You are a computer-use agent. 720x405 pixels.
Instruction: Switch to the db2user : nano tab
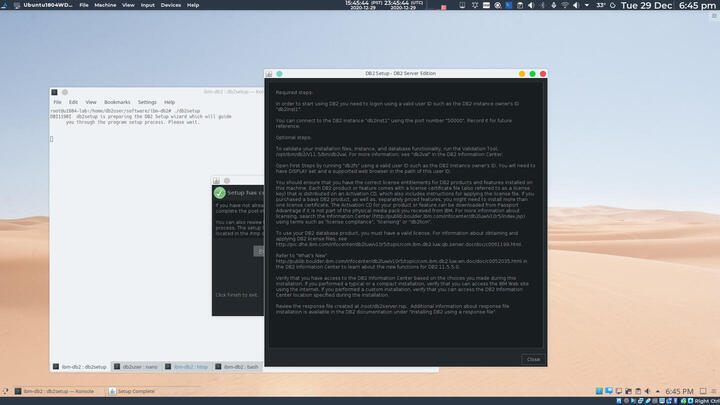(136, 366)
